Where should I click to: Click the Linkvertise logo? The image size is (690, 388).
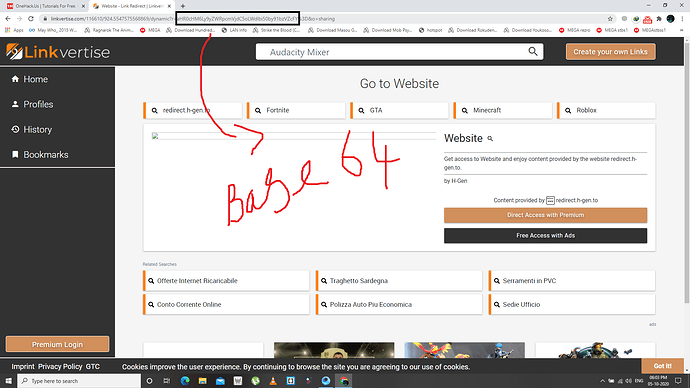click(x=58, y=52)
